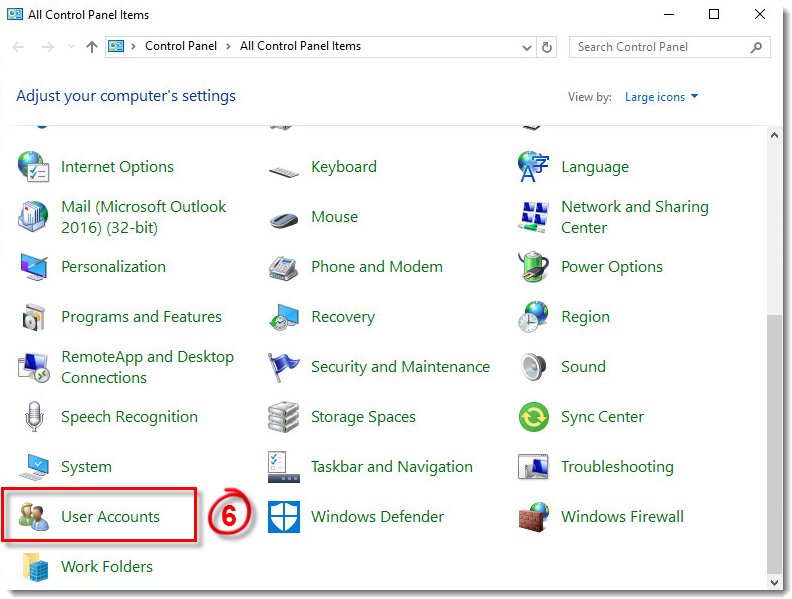Open the Storage Spaces icon
792x599 pixels.
[x=284, y=417]
